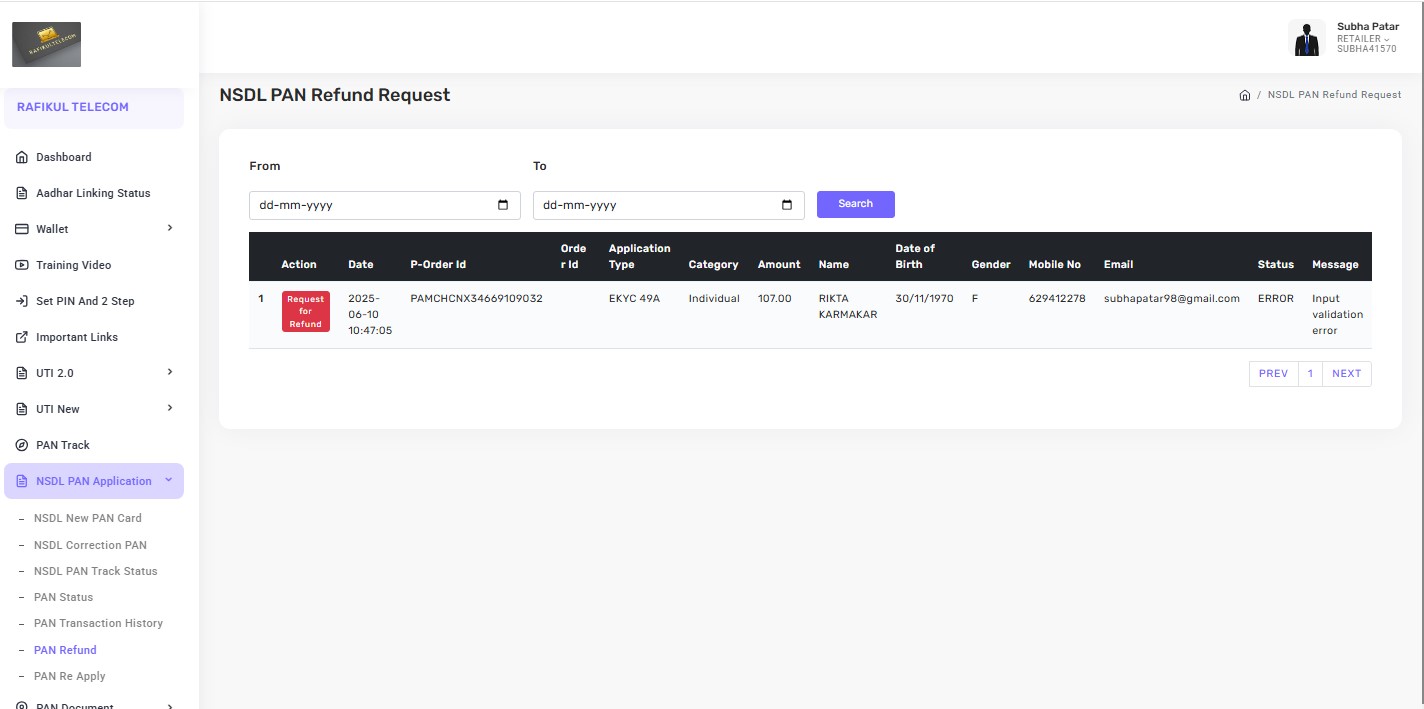Click the Training Video play icon
Screen dimensions: 1424x709
coord(22,265)
